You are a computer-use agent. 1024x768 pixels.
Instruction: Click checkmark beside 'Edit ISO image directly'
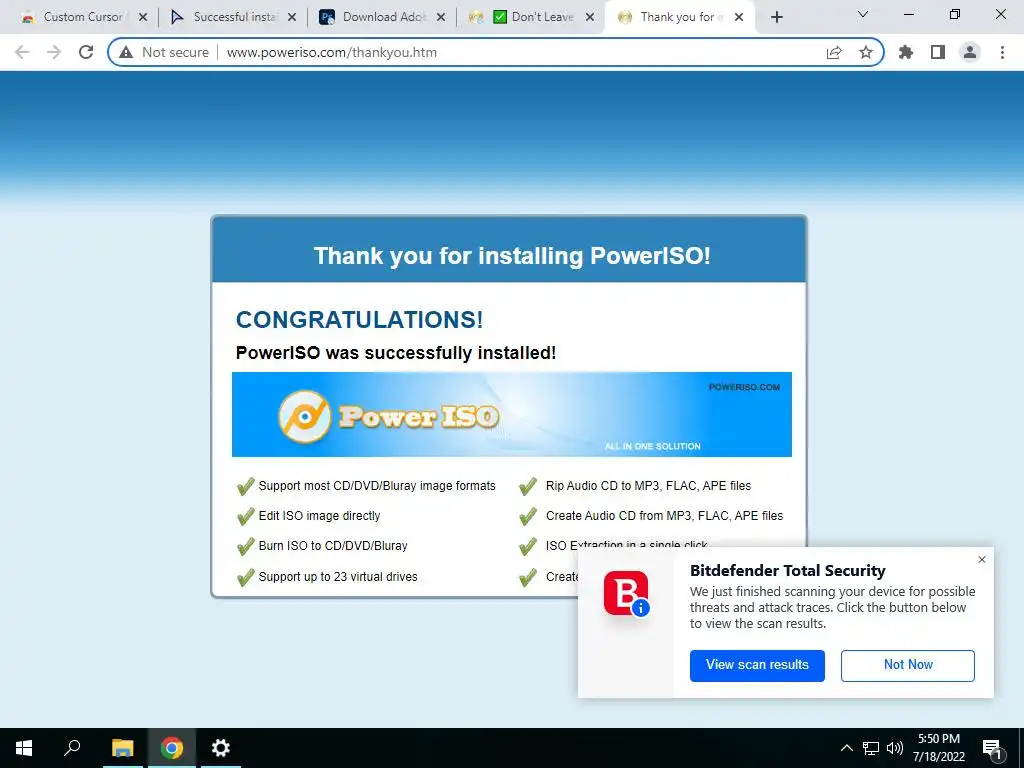246,516
